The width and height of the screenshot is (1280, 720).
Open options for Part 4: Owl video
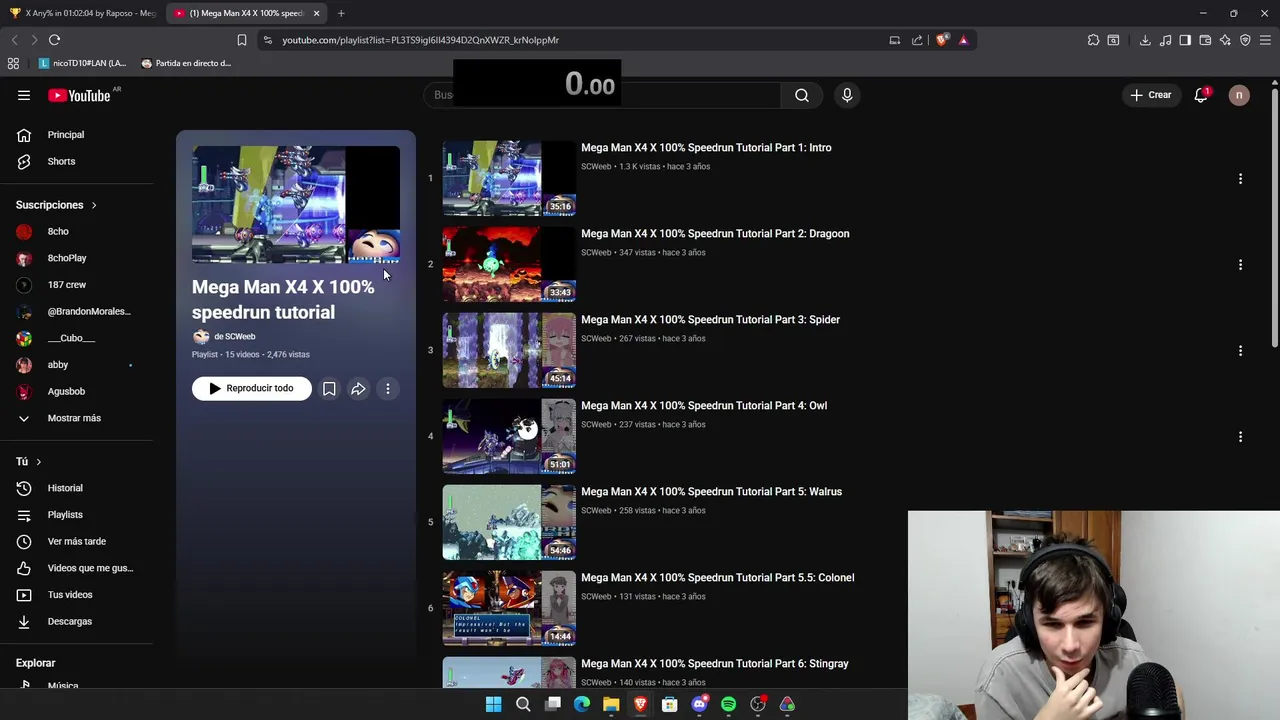click(x=1240, y=437)
